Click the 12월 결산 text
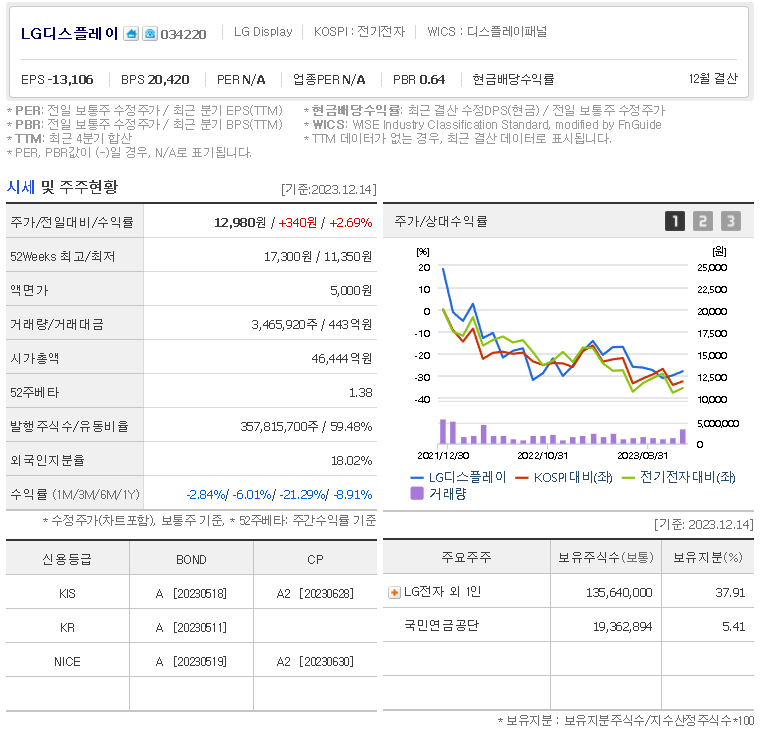This screenshot has width=763, height=729. click(x=713, y=79)
